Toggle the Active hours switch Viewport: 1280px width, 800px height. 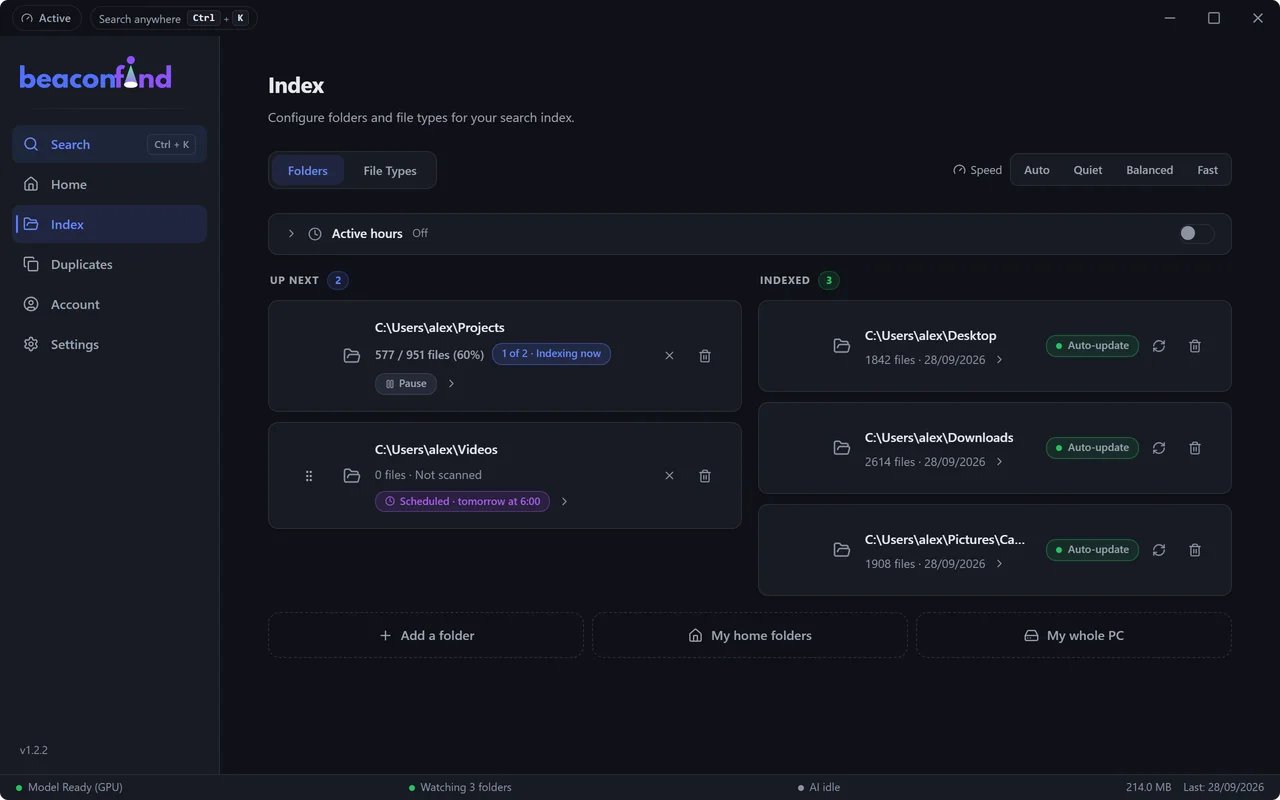(1196, 233)
